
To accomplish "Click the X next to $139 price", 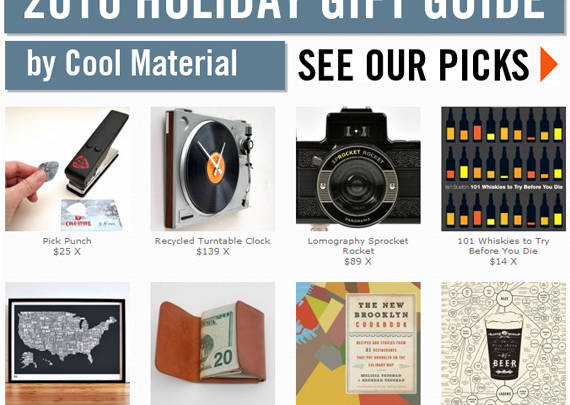I will 226,252.
